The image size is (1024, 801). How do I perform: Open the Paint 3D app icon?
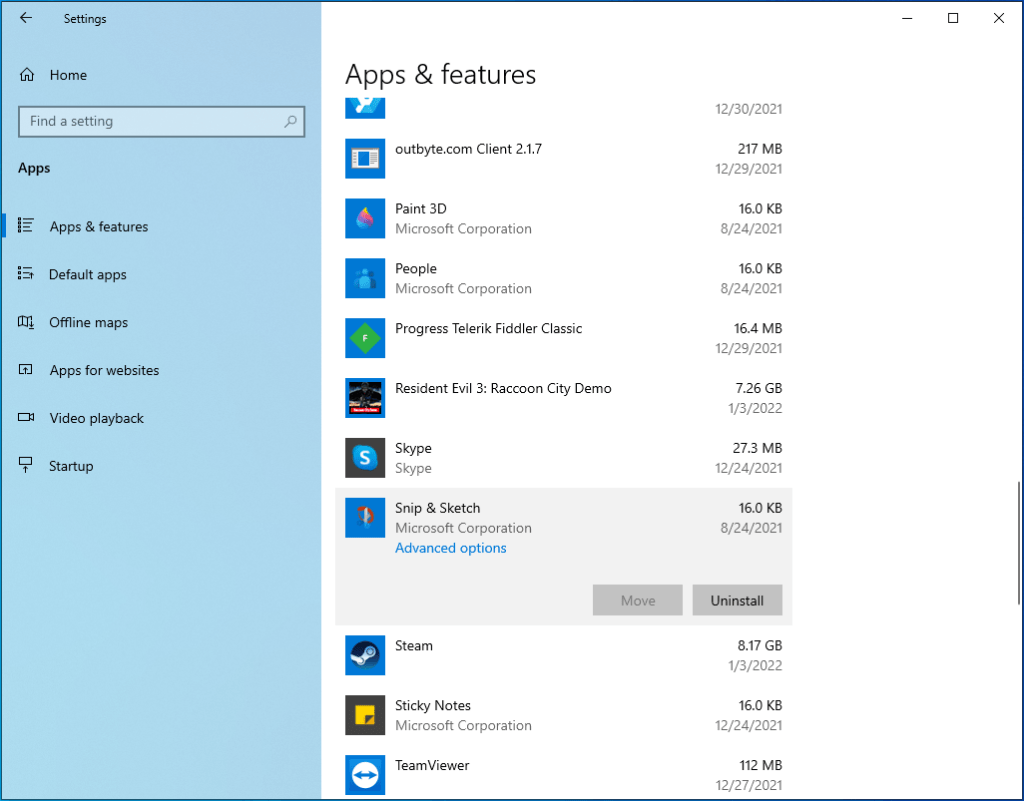[365, 218]
